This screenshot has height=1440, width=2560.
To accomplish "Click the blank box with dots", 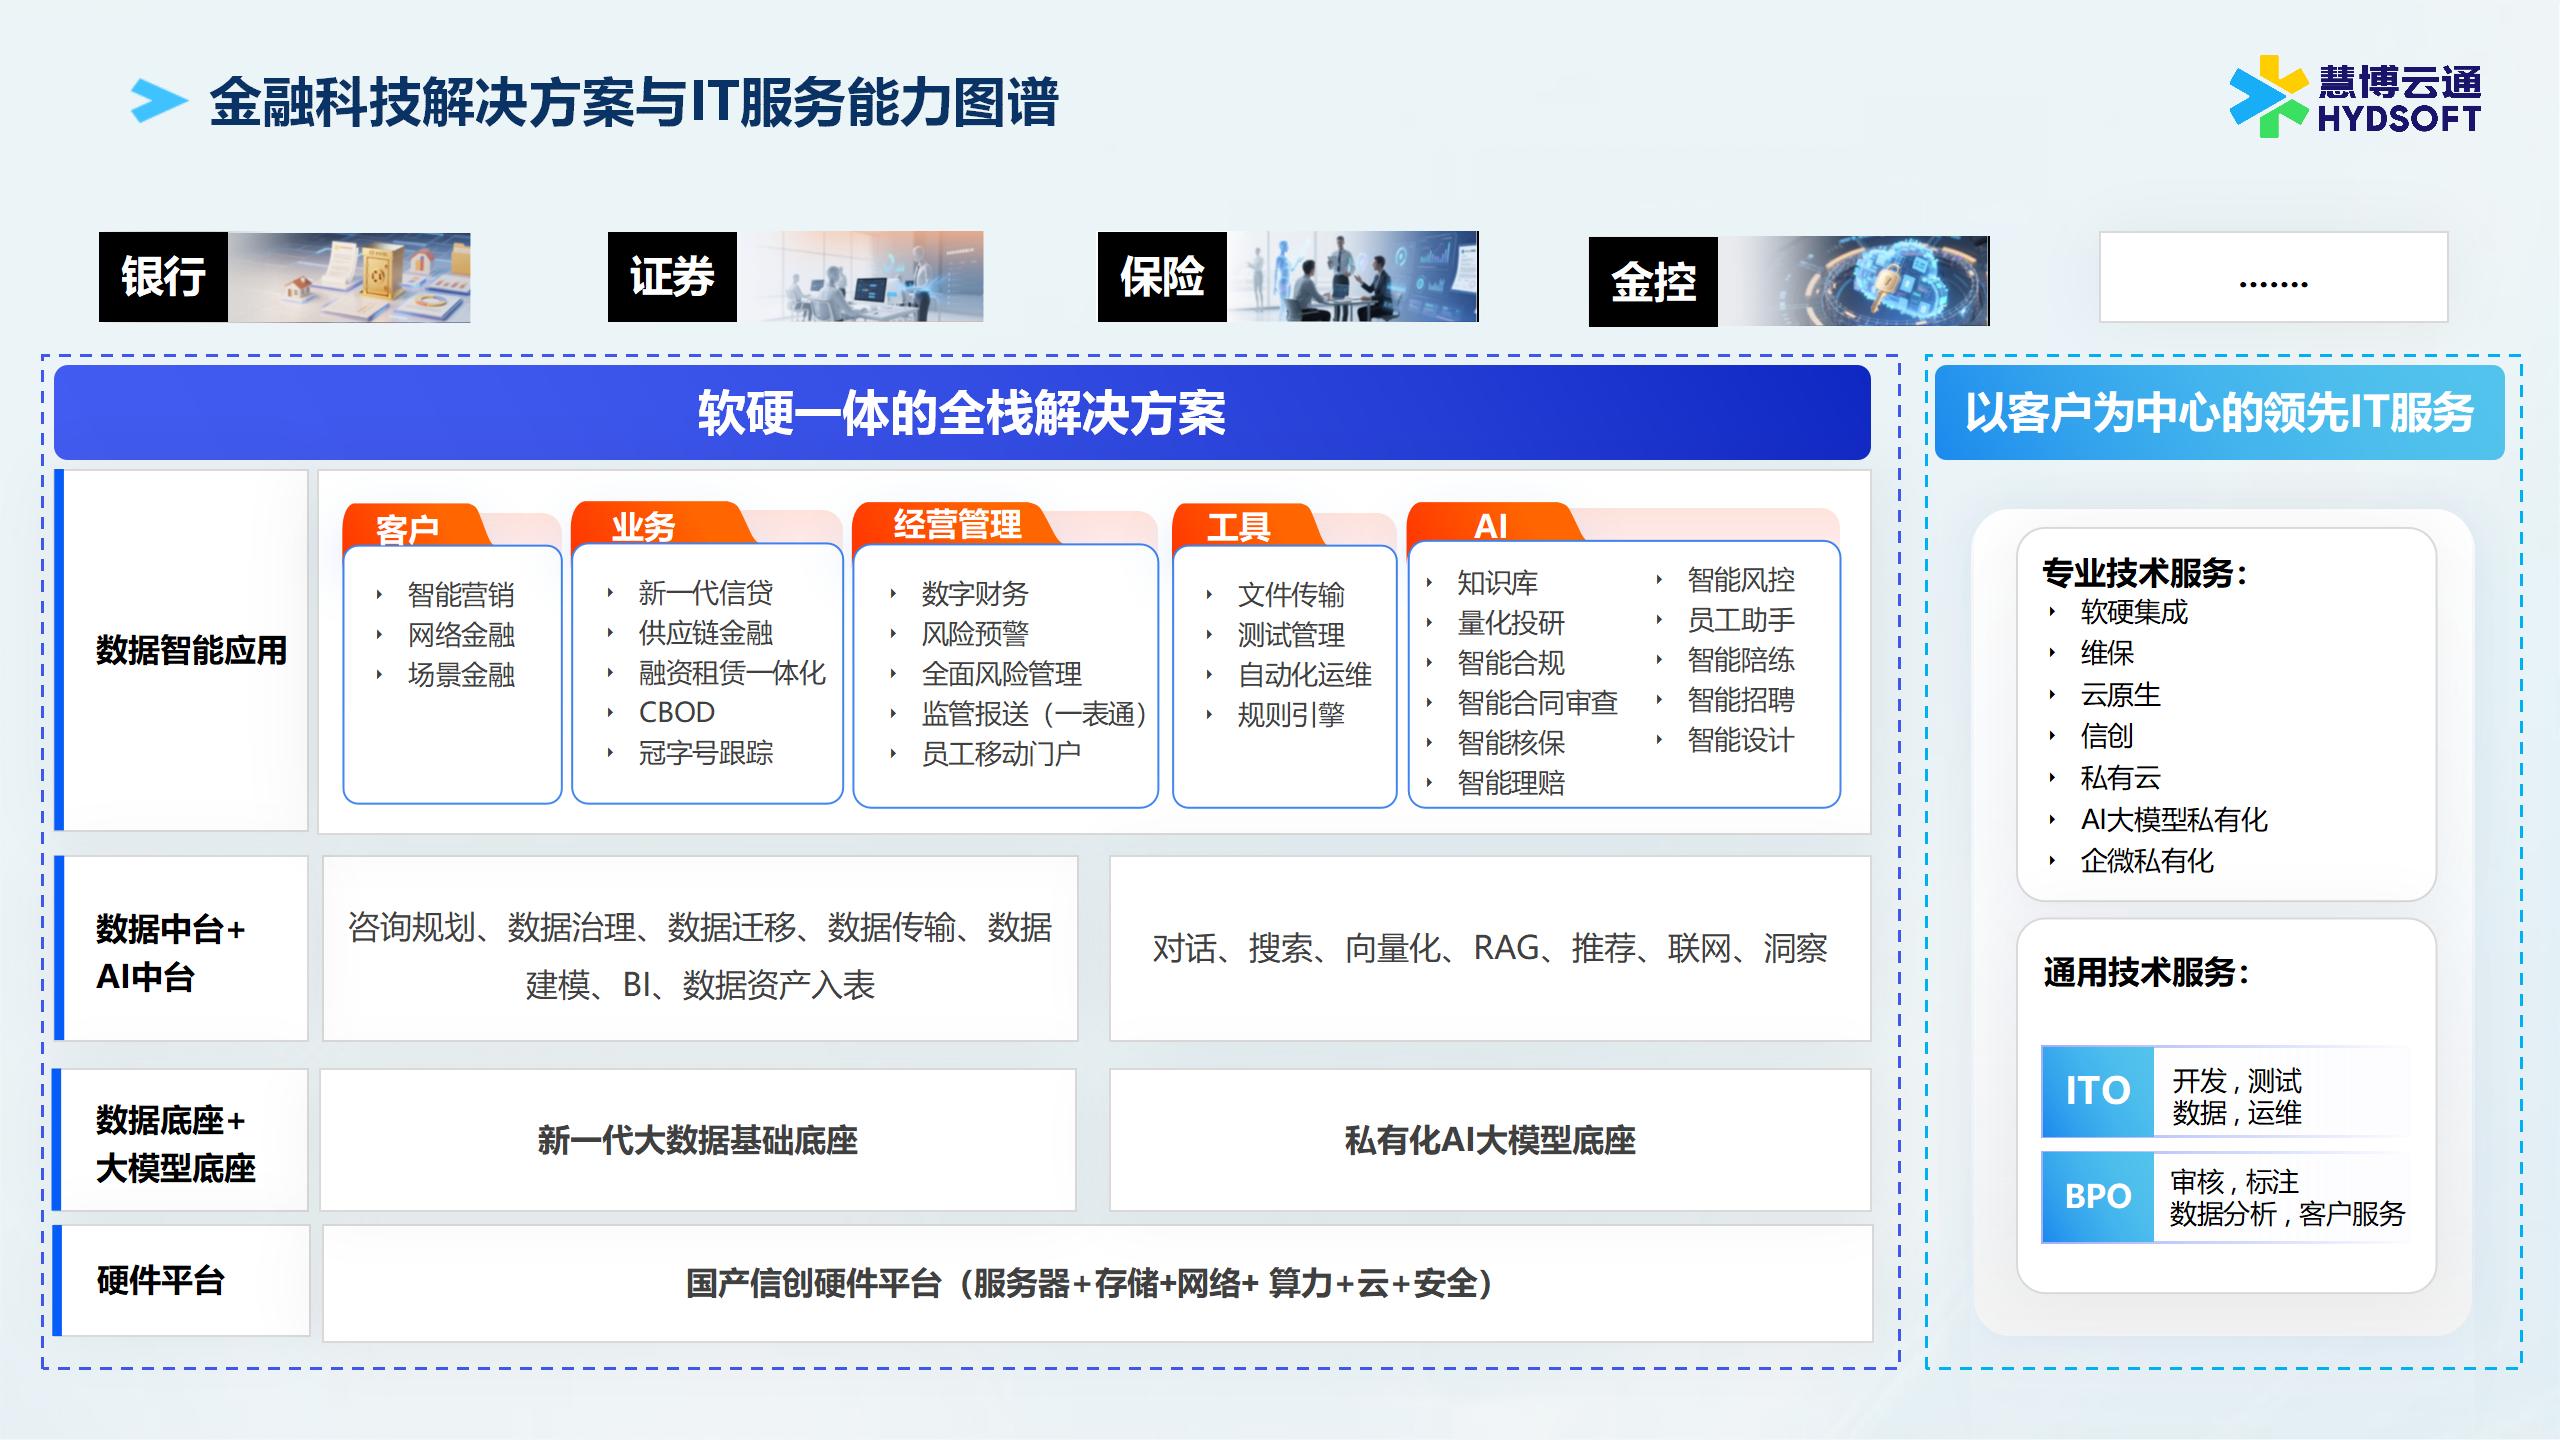I will click(x=2273, y=277).
